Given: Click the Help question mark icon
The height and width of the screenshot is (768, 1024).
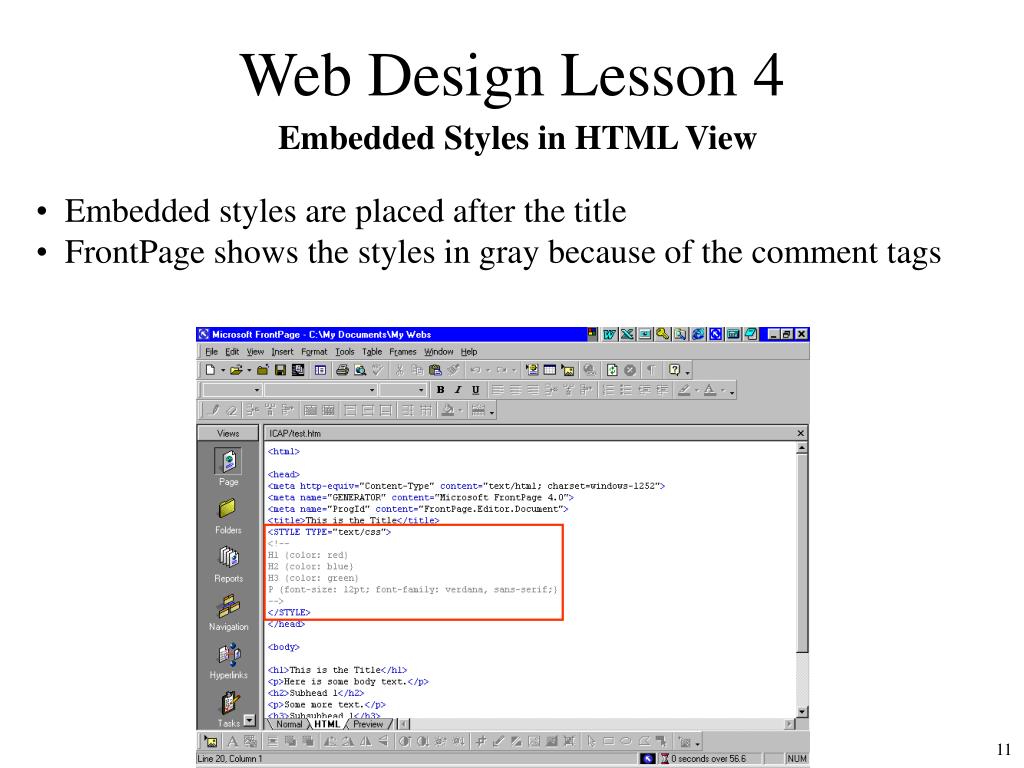Looking at the screenshot, I should (674, 370).
